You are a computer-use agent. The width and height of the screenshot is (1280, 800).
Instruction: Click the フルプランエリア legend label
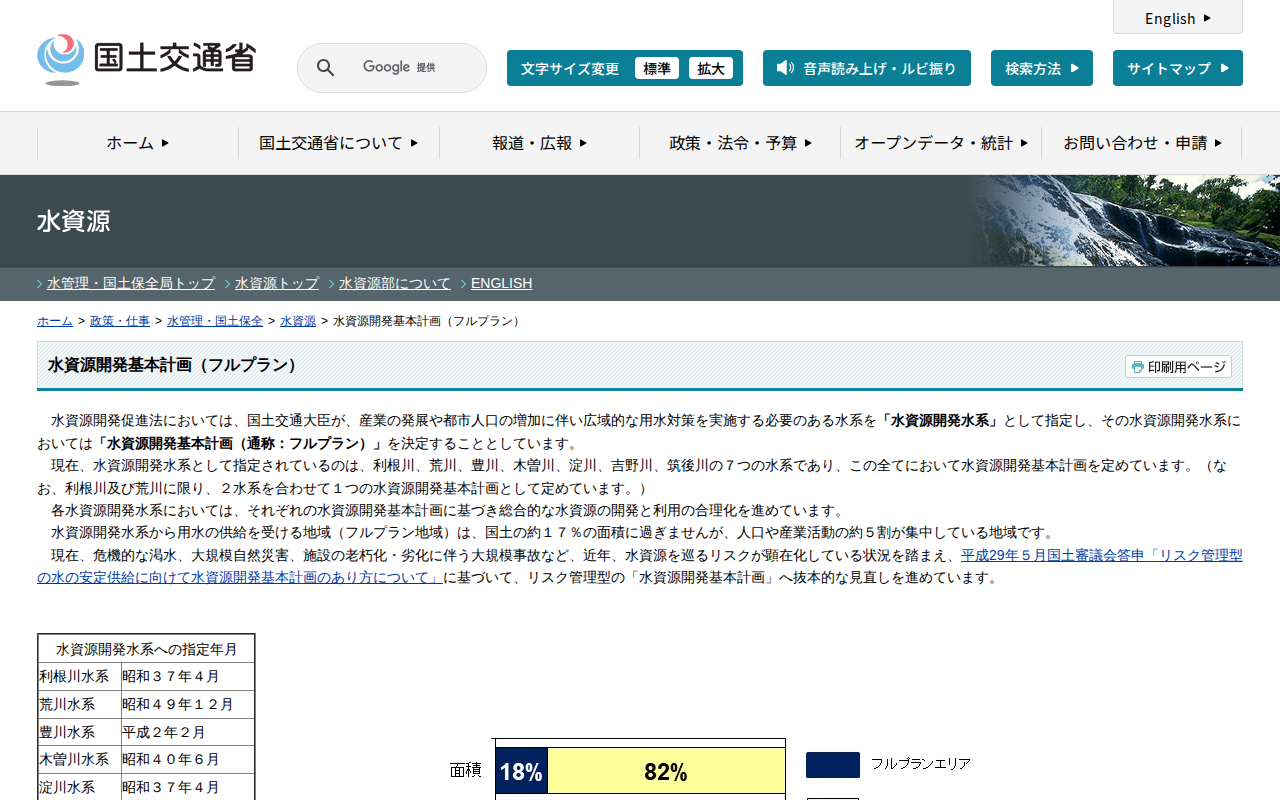coord(921,764)
